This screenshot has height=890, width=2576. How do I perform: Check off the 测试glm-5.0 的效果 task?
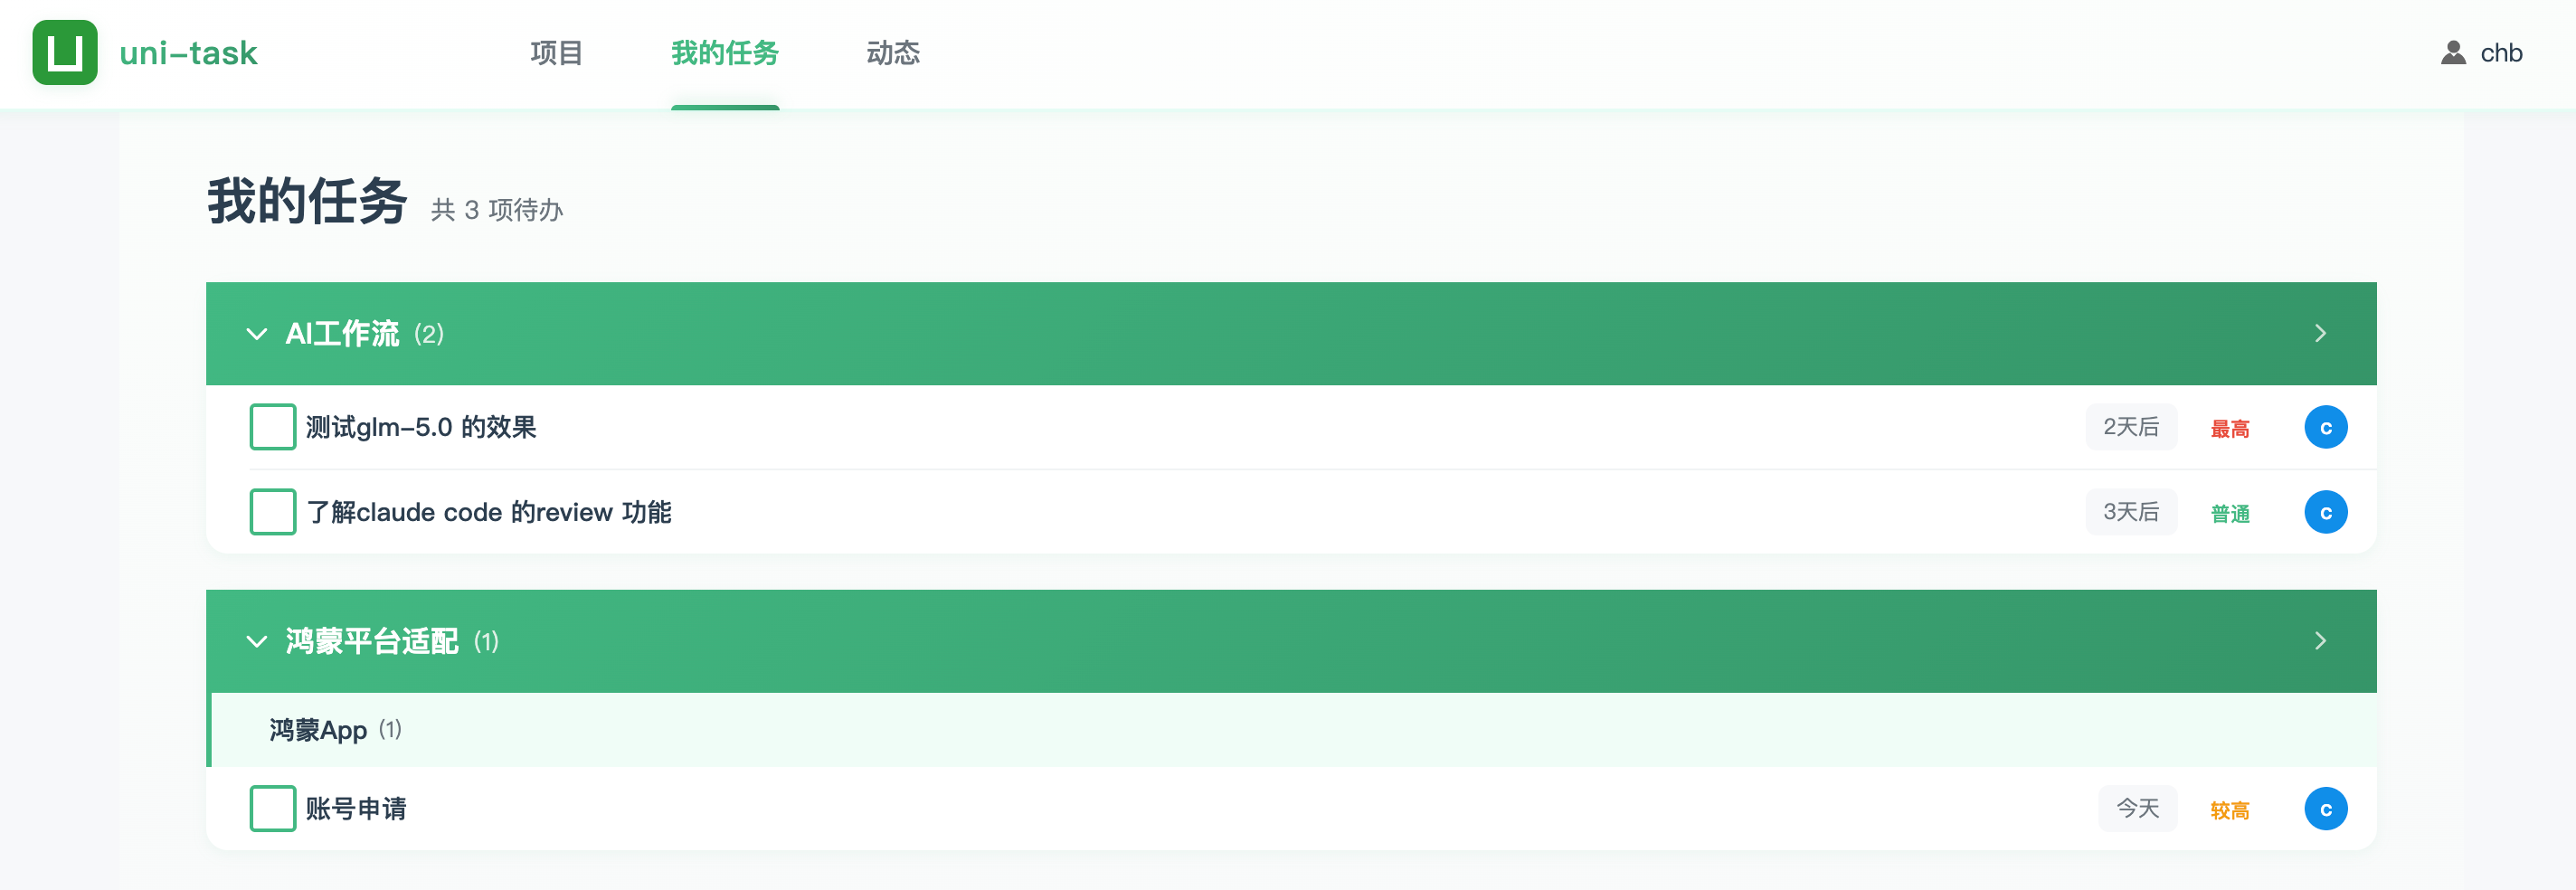273,427
